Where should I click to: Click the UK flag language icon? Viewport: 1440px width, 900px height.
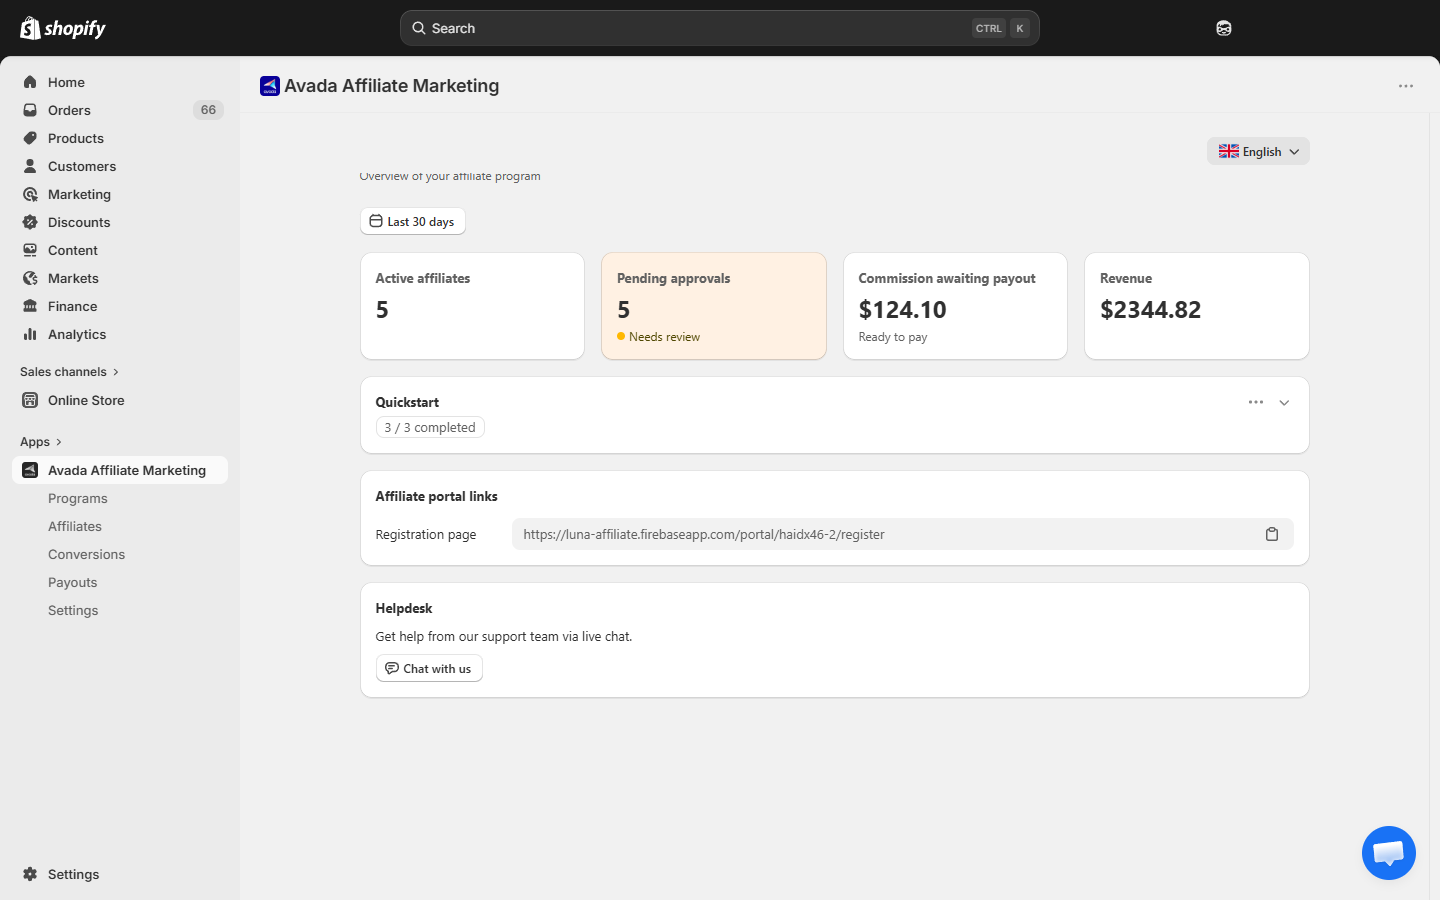click(1229, 151)
